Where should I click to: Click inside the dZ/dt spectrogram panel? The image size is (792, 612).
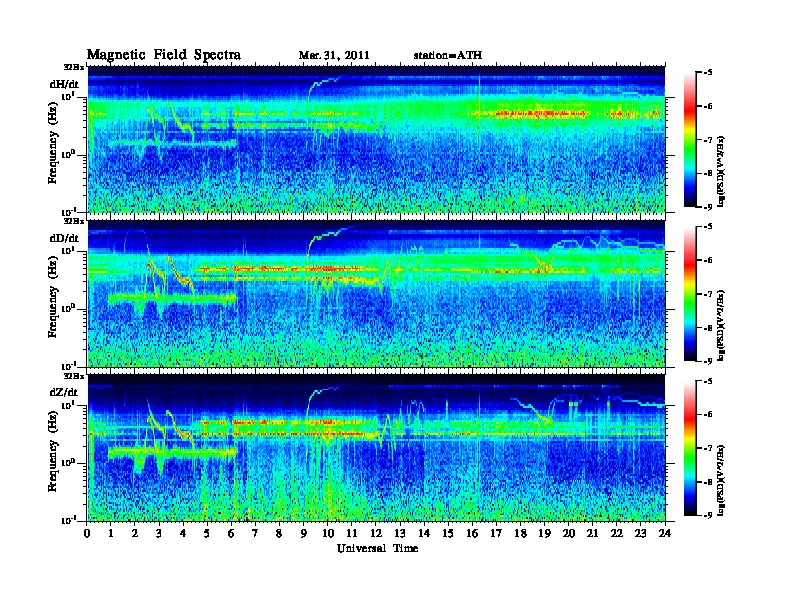377,448
